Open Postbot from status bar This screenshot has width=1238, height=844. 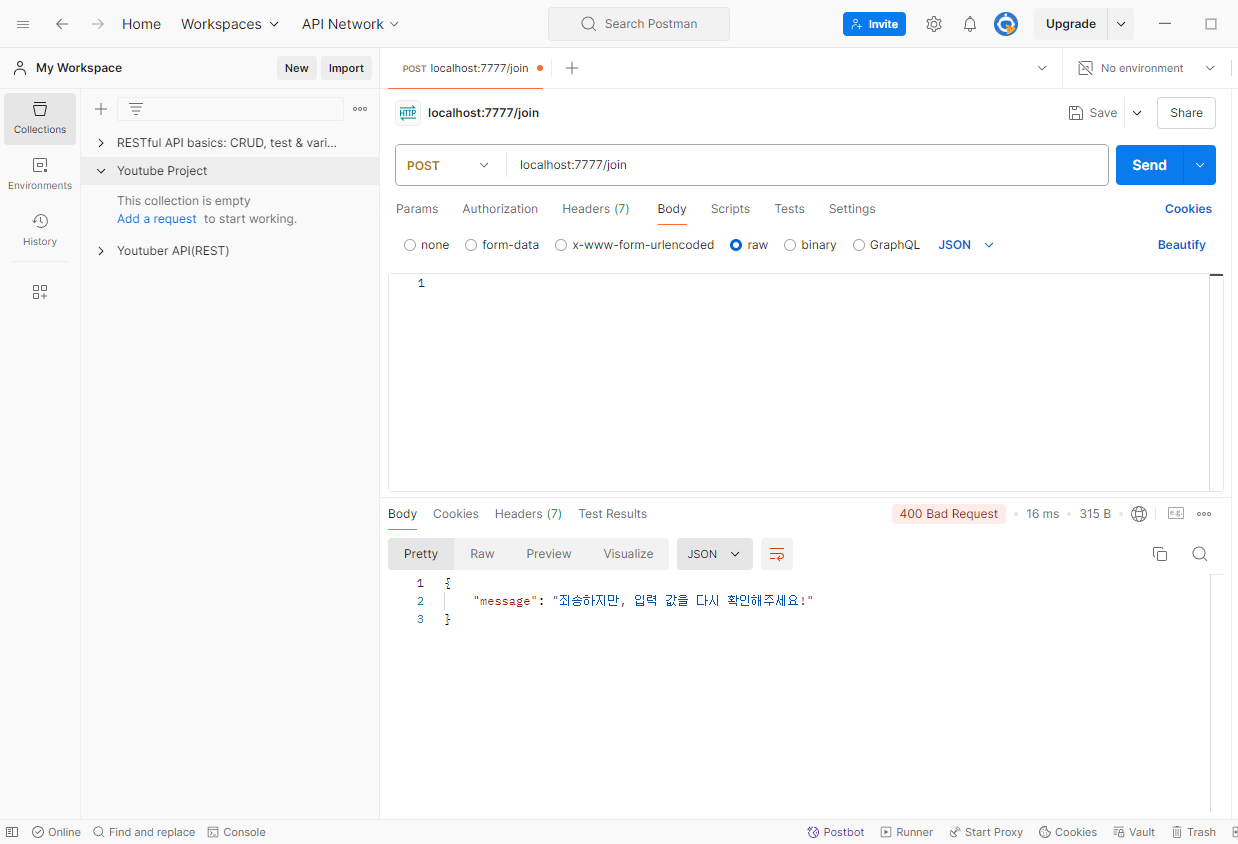click(836, 832)
